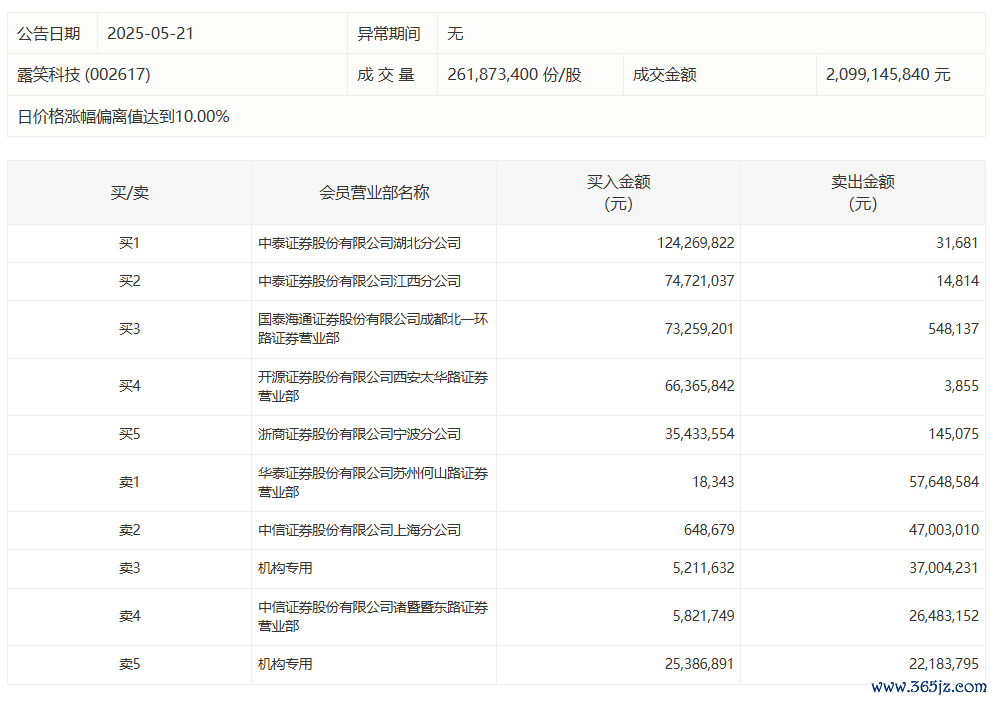
Task: Click the 异常期间 label
Action: click(389, 34)
